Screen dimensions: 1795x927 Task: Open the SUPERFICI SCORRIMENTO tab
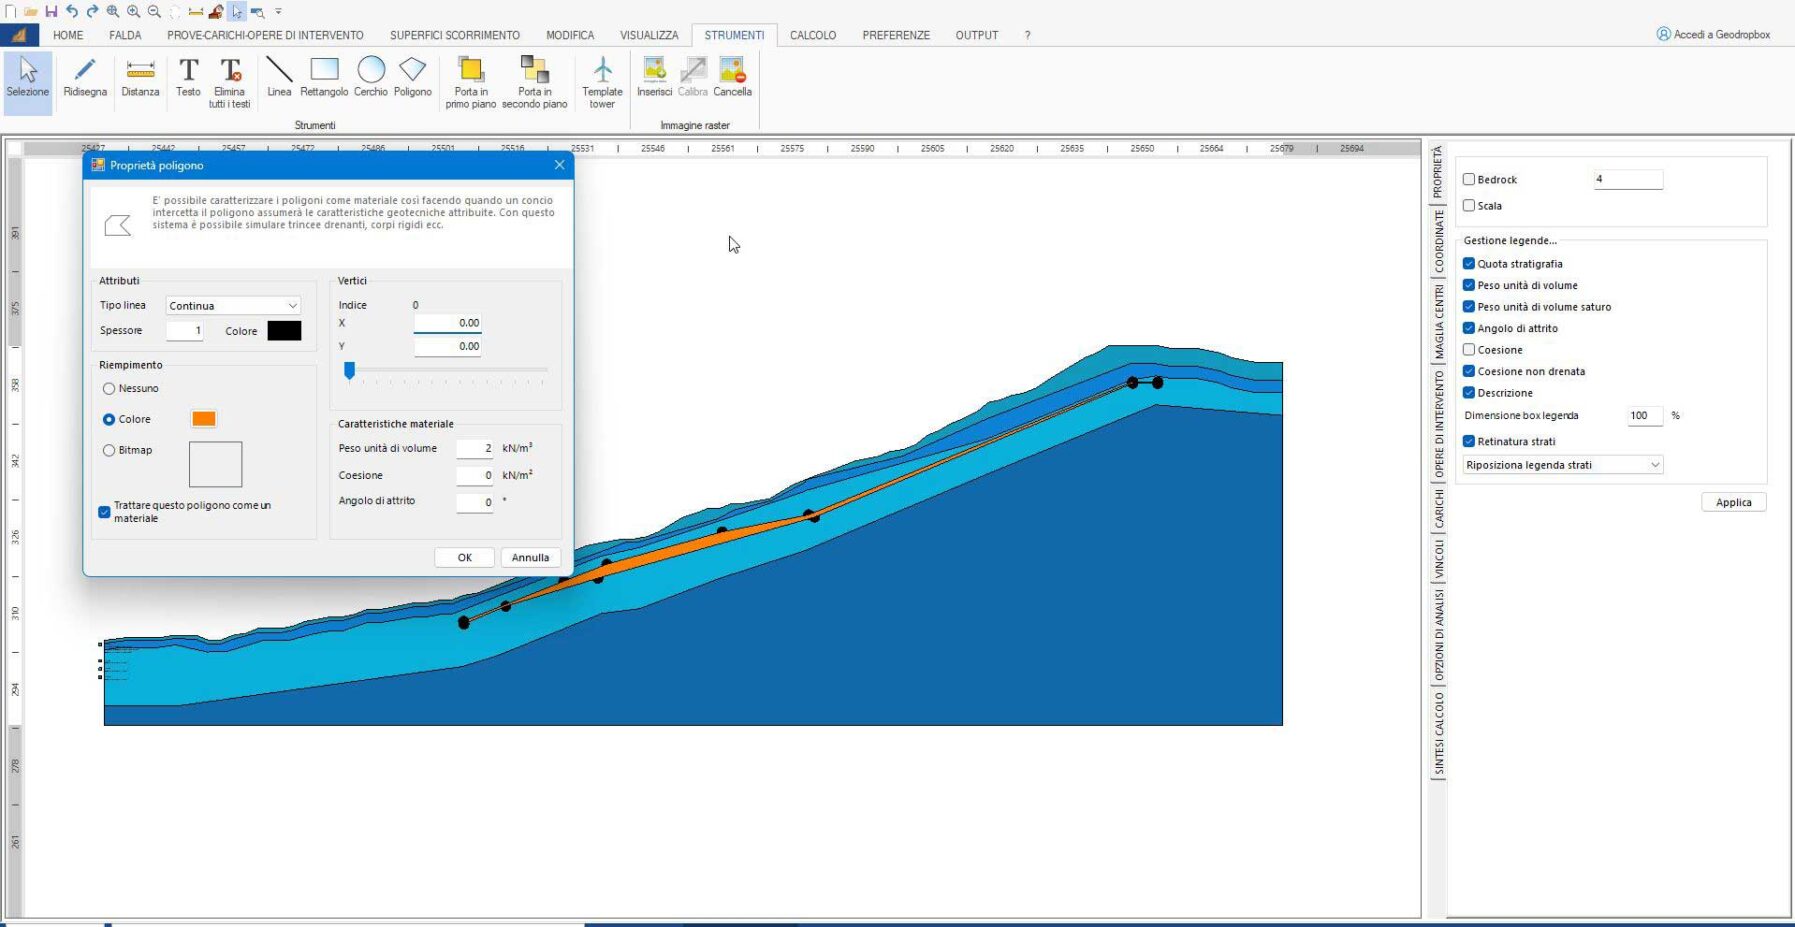[x=455, y=35]
